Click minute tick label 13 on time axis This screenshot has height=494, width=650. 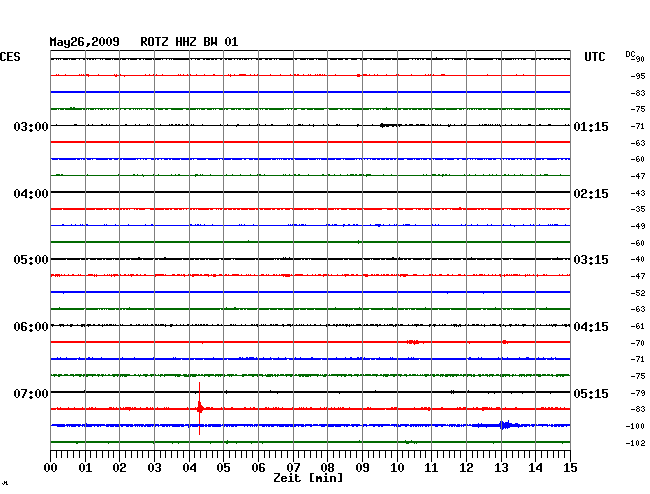point(501,468)
